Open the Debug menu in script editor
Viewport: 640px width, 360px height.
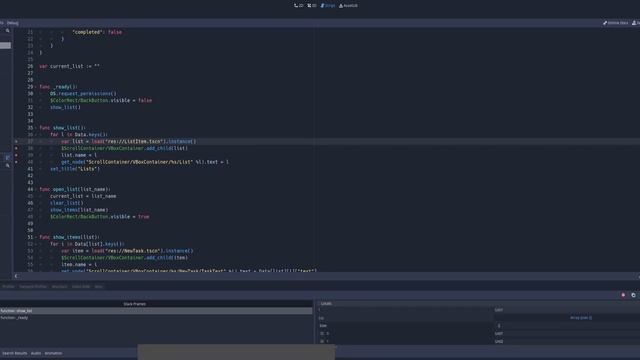(13, 23)
